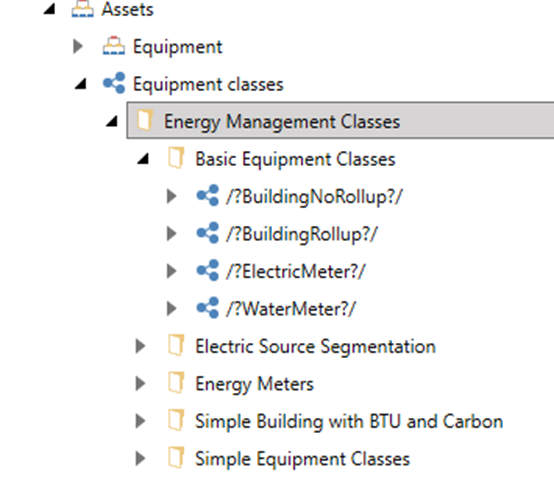Click the Assets hierarchy icon
The height and width of the screenshot is (484, 554).
pyautogui.click(x=82, y=9)
